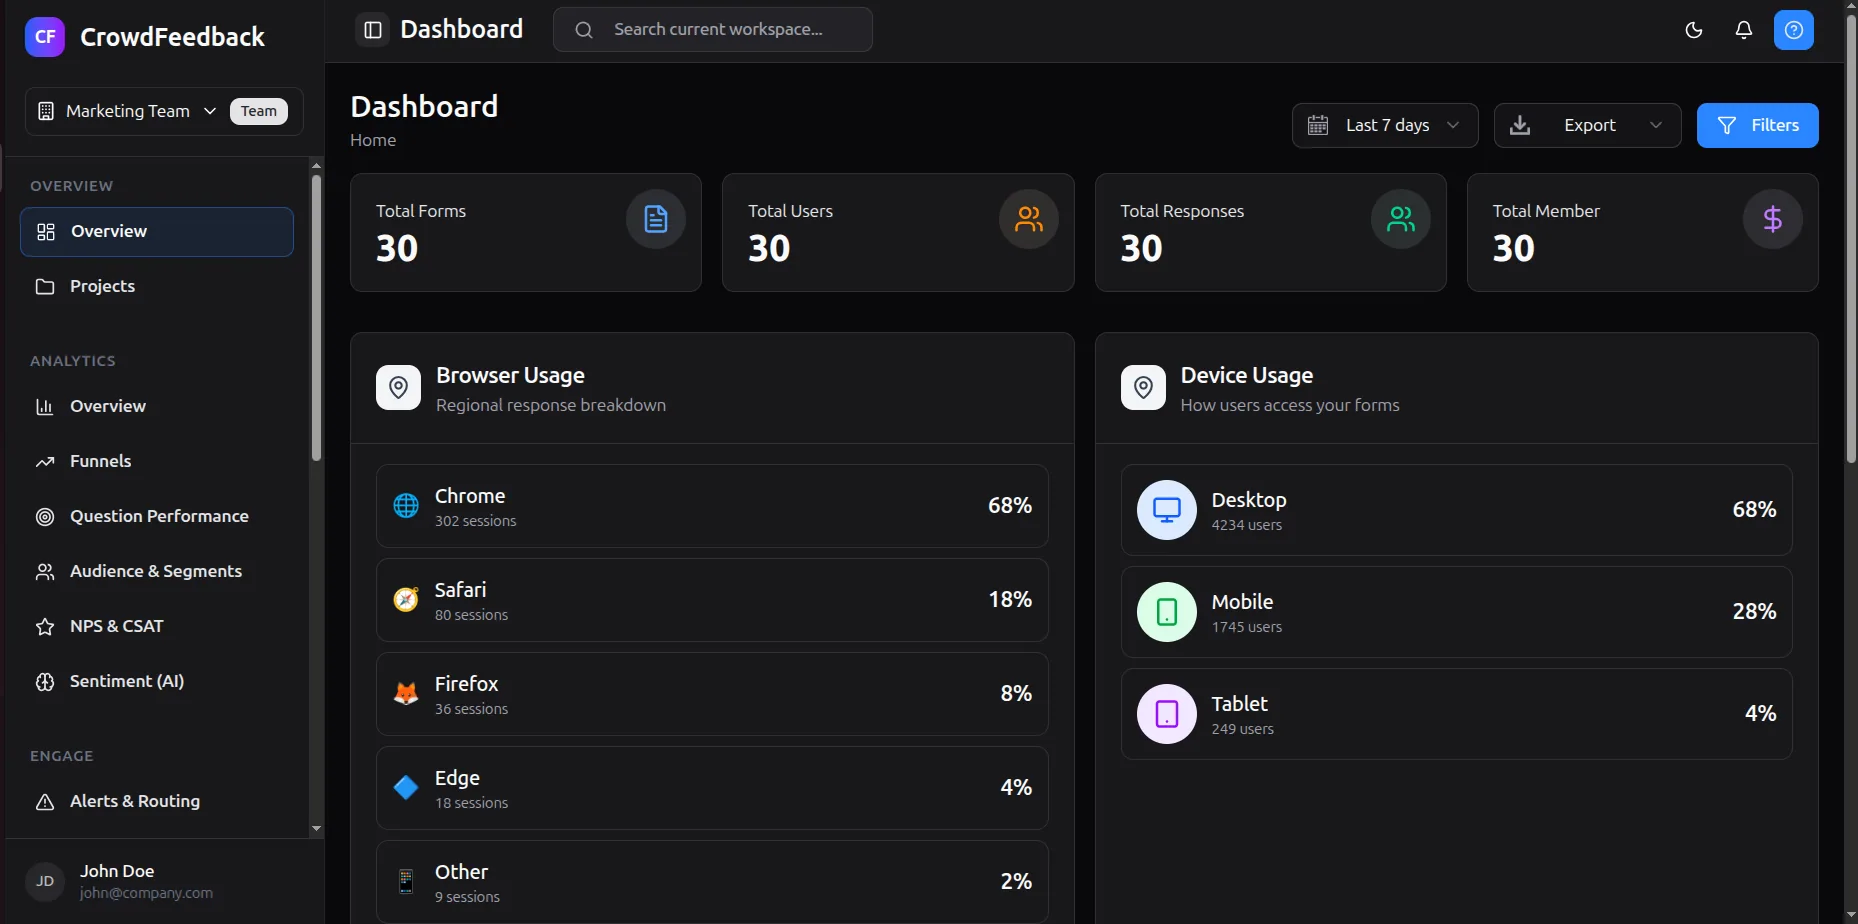Toggle the sidebar panel icon
The height and width of the screenshot is (924, 1858).
[x=373, y=30]
